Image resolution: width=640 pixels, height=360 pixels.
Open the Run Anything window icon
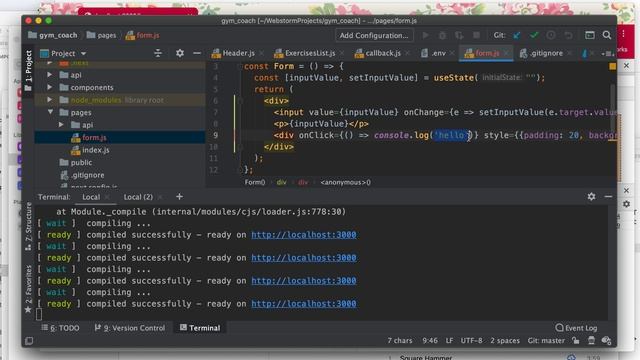tap(590, 36)
